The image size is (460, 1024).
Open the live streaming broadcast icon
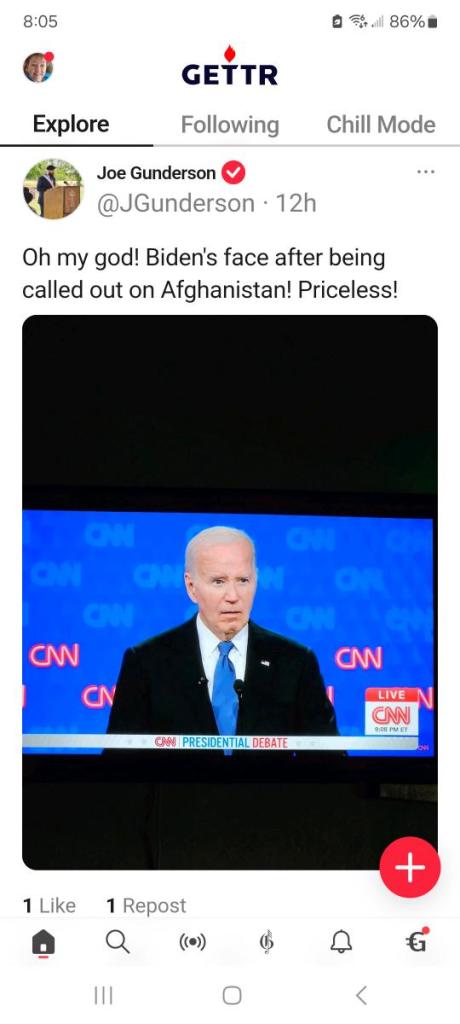tap(192, 942)
